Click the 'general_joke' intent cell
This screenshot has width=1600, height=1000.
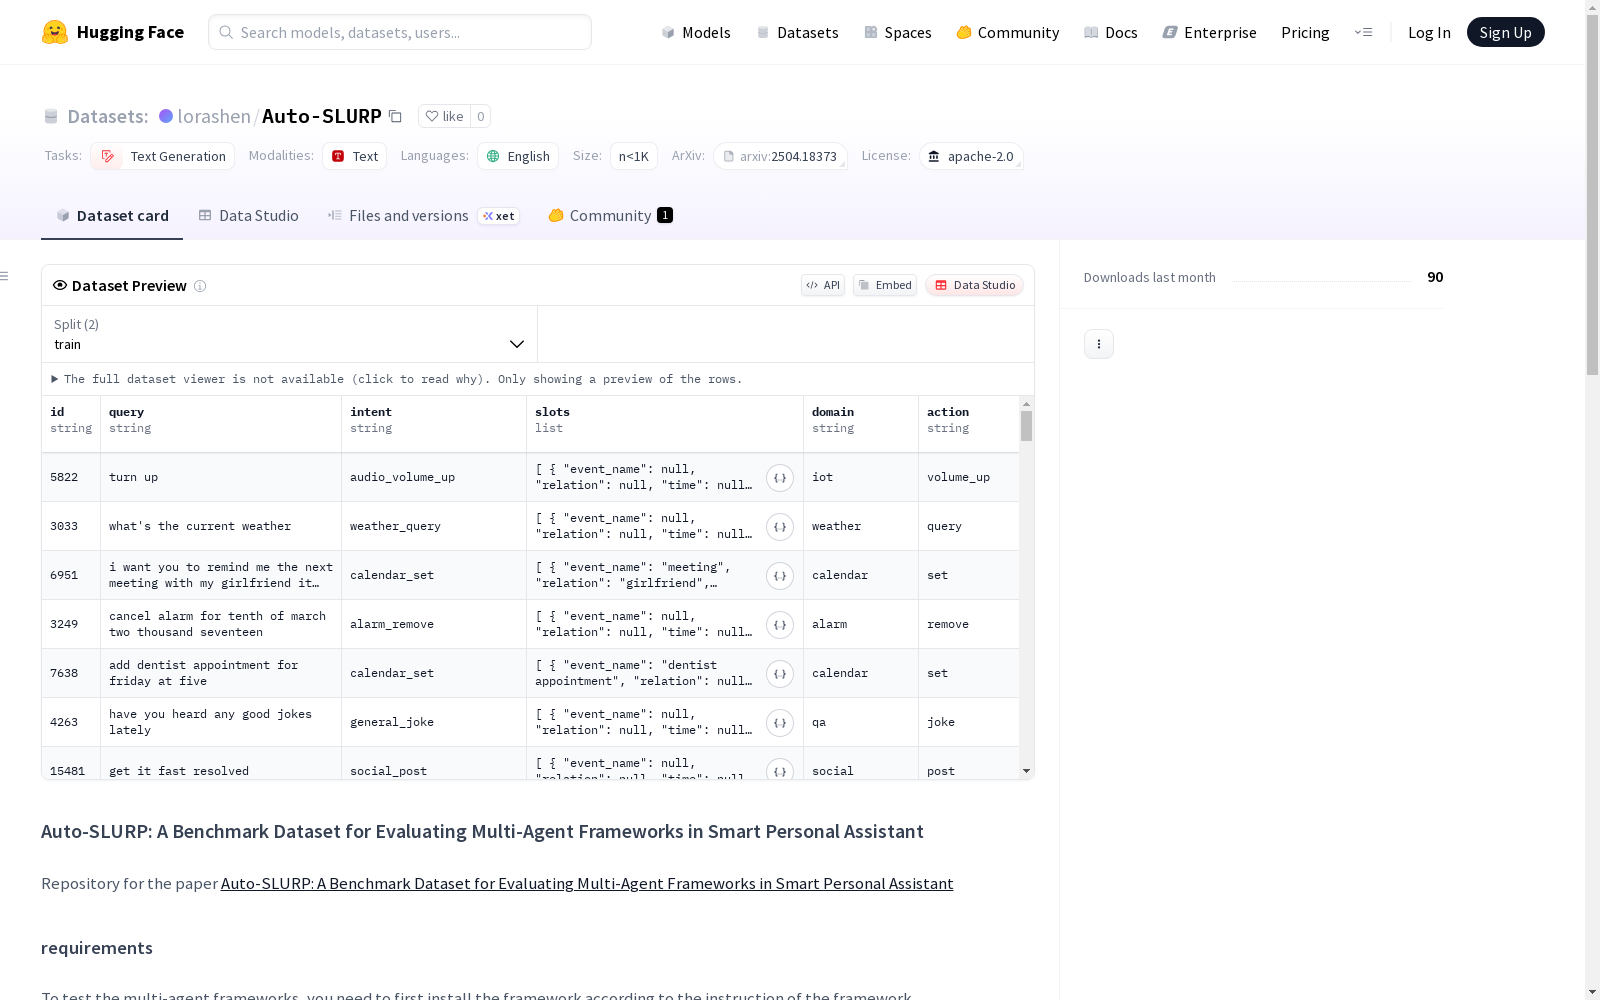click(x=434, y=723)
